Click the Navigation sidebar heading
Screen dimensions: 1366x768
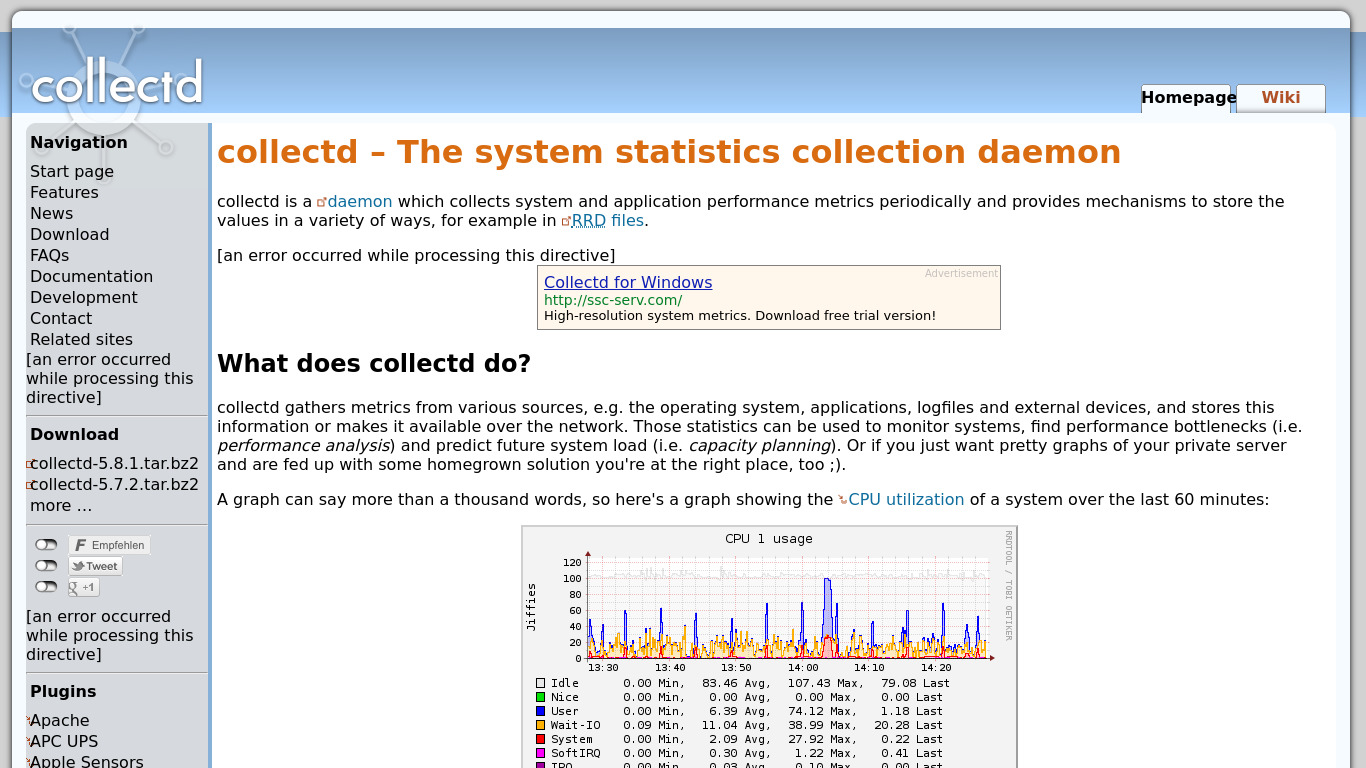(x=79, y=142)
